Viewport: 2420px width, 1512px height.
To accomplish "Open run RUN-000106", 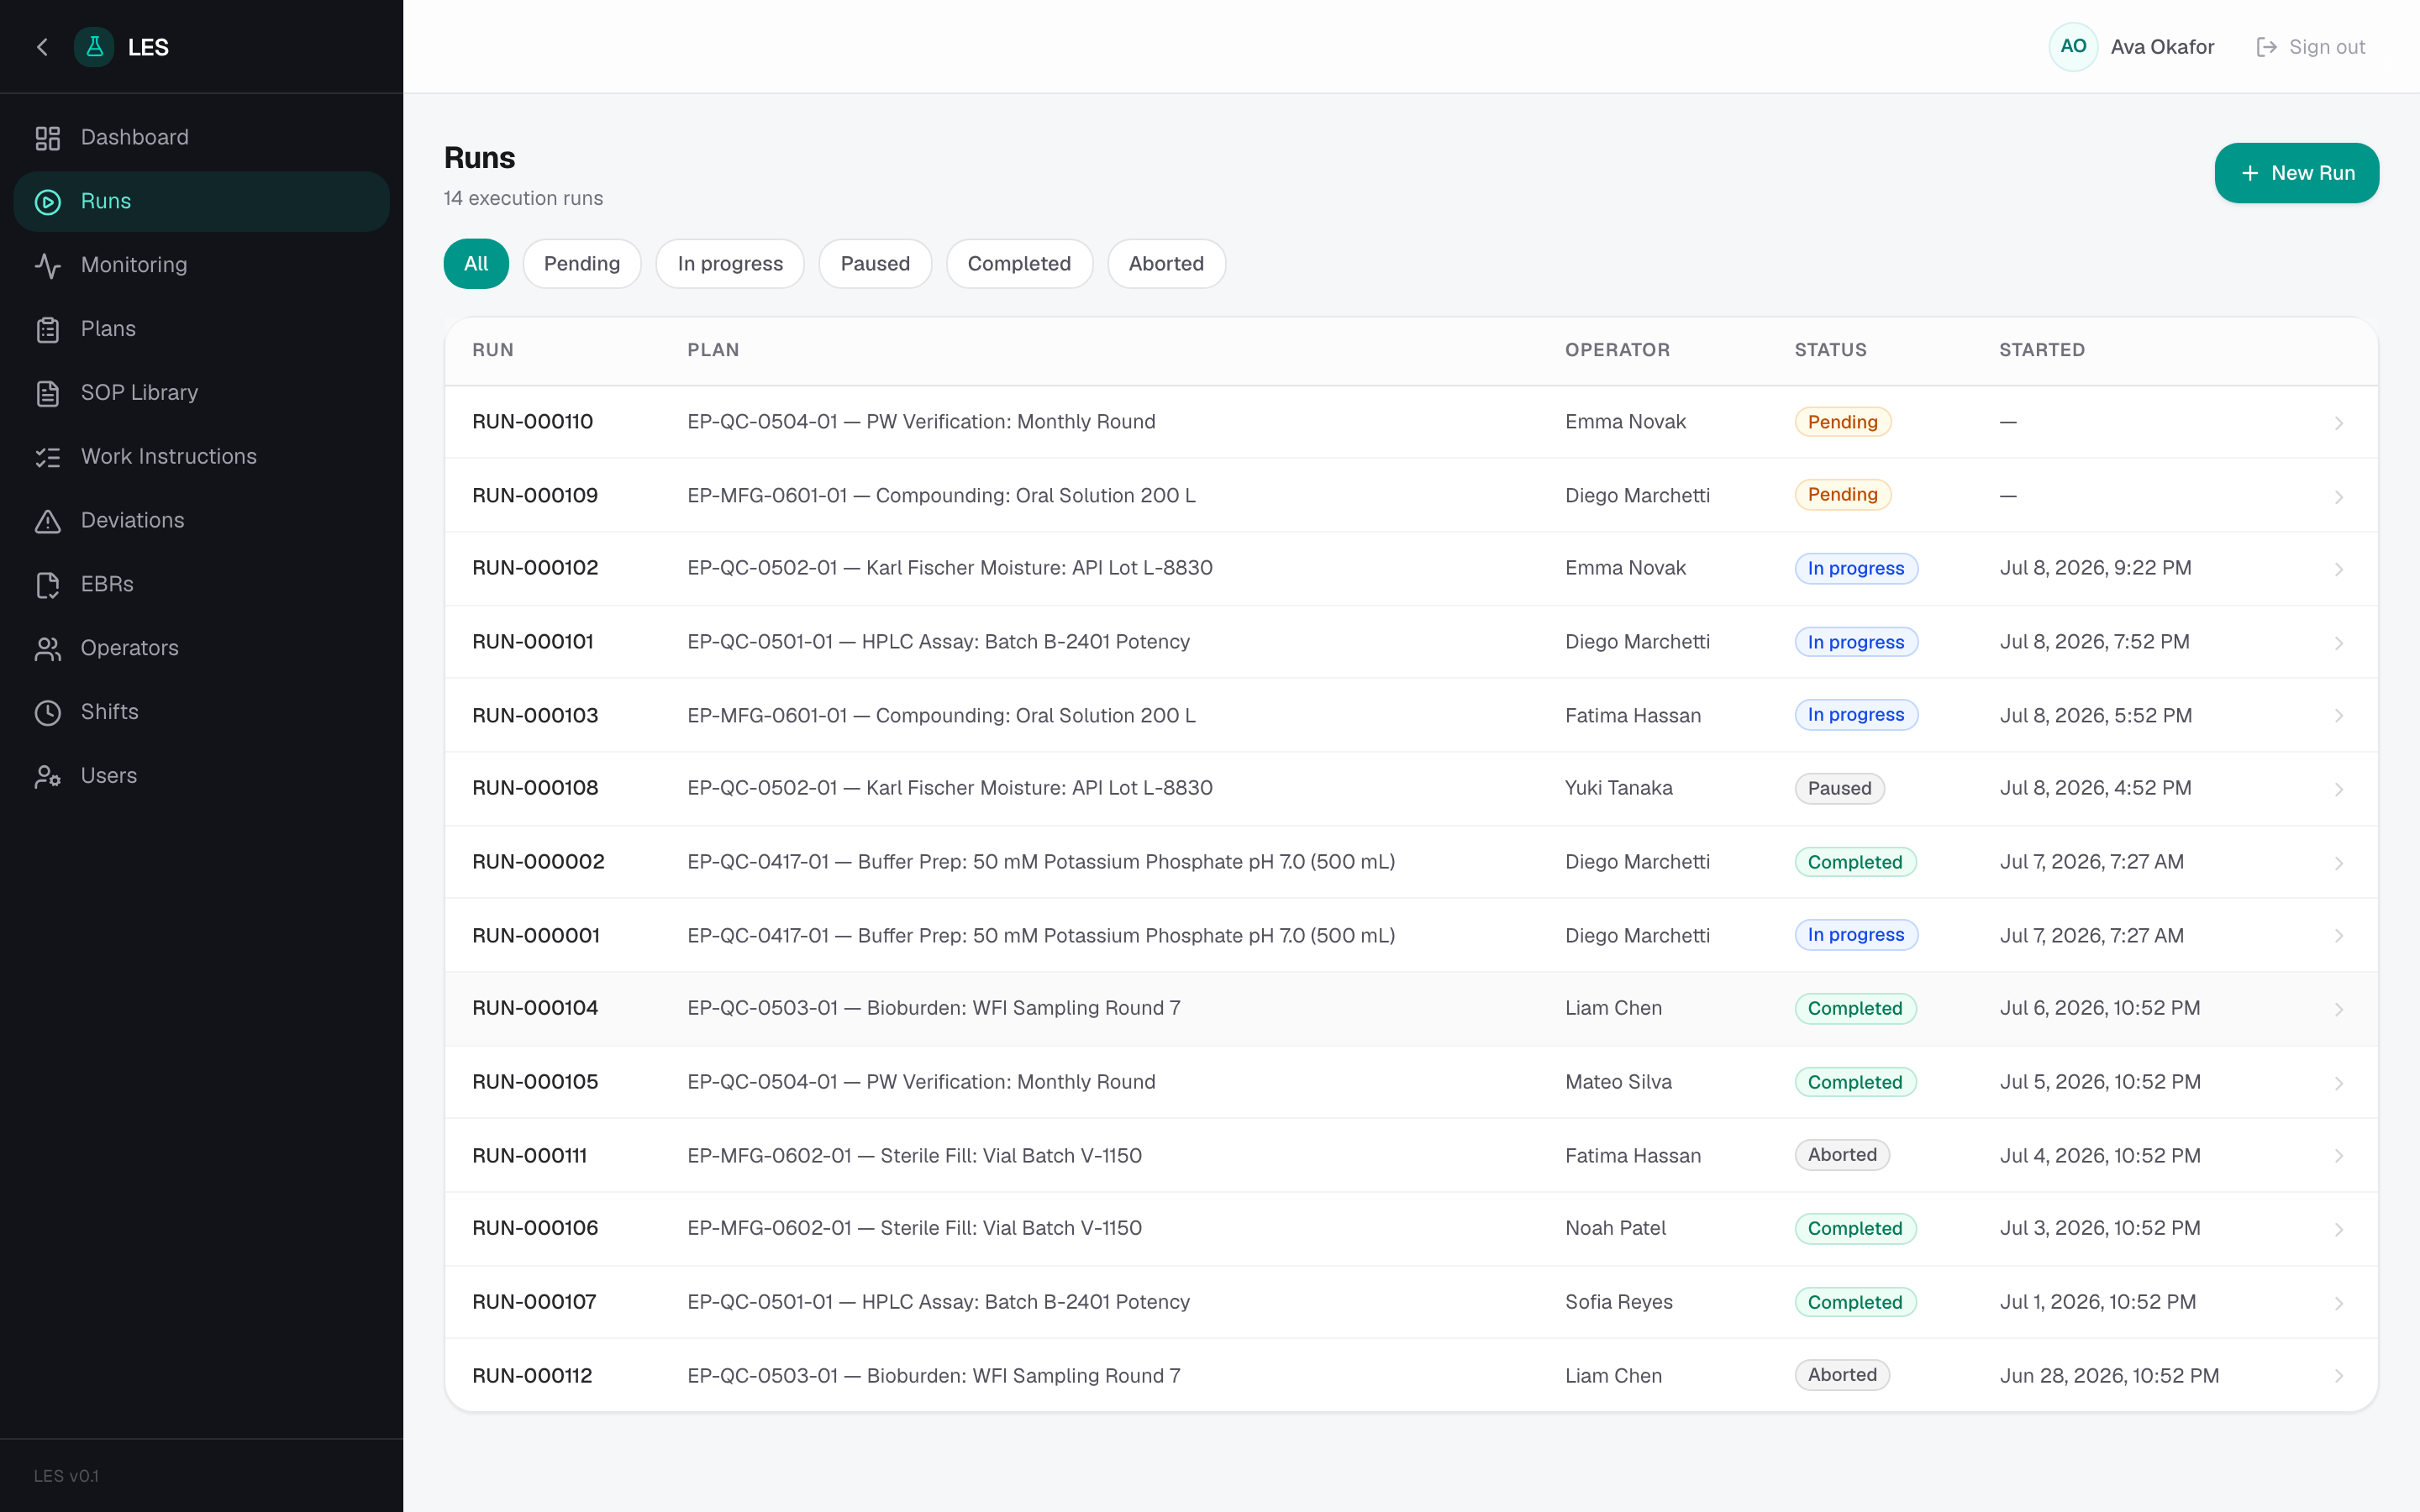I will [1411, 1228].
